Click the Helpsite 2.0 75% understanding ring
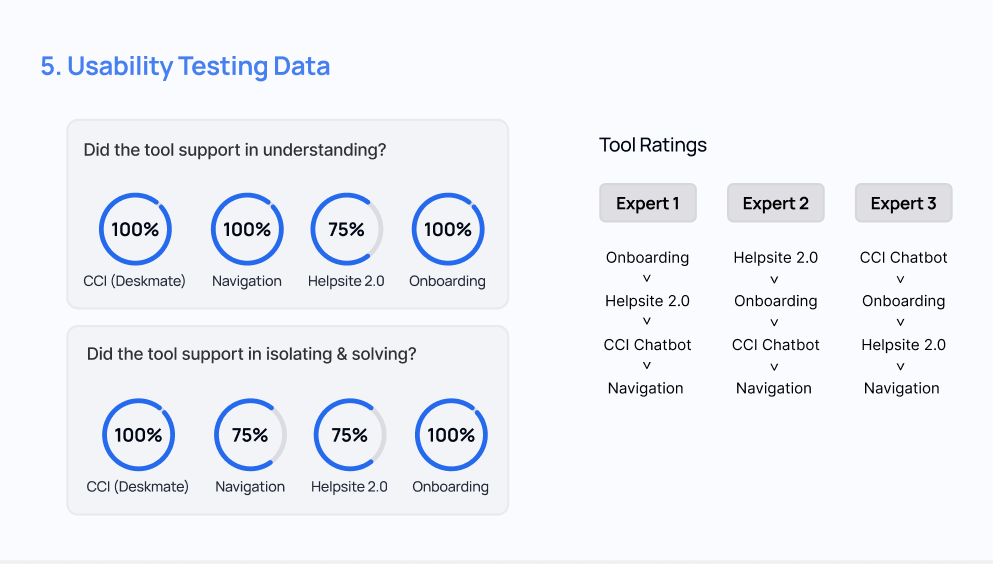Image resolution: width=993 pixels, height=564 pixels. (346, 230)
